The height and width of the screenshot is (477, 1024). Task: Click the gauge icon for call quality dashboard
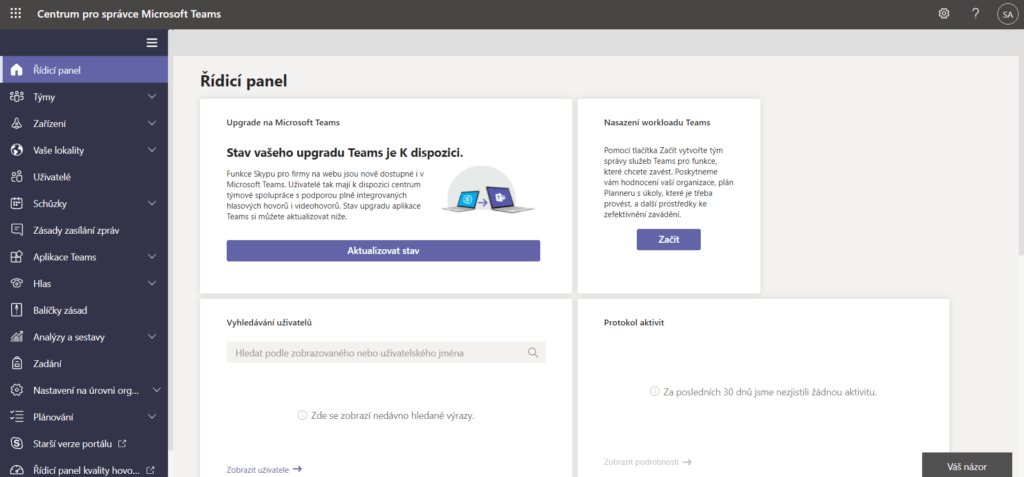click(x=17, y=470)
